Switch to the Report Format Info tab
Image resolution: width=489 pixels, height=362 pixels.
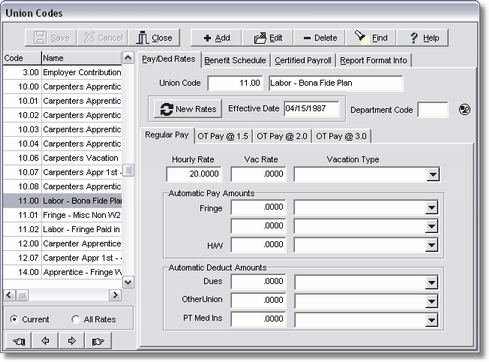click(373, 60)
